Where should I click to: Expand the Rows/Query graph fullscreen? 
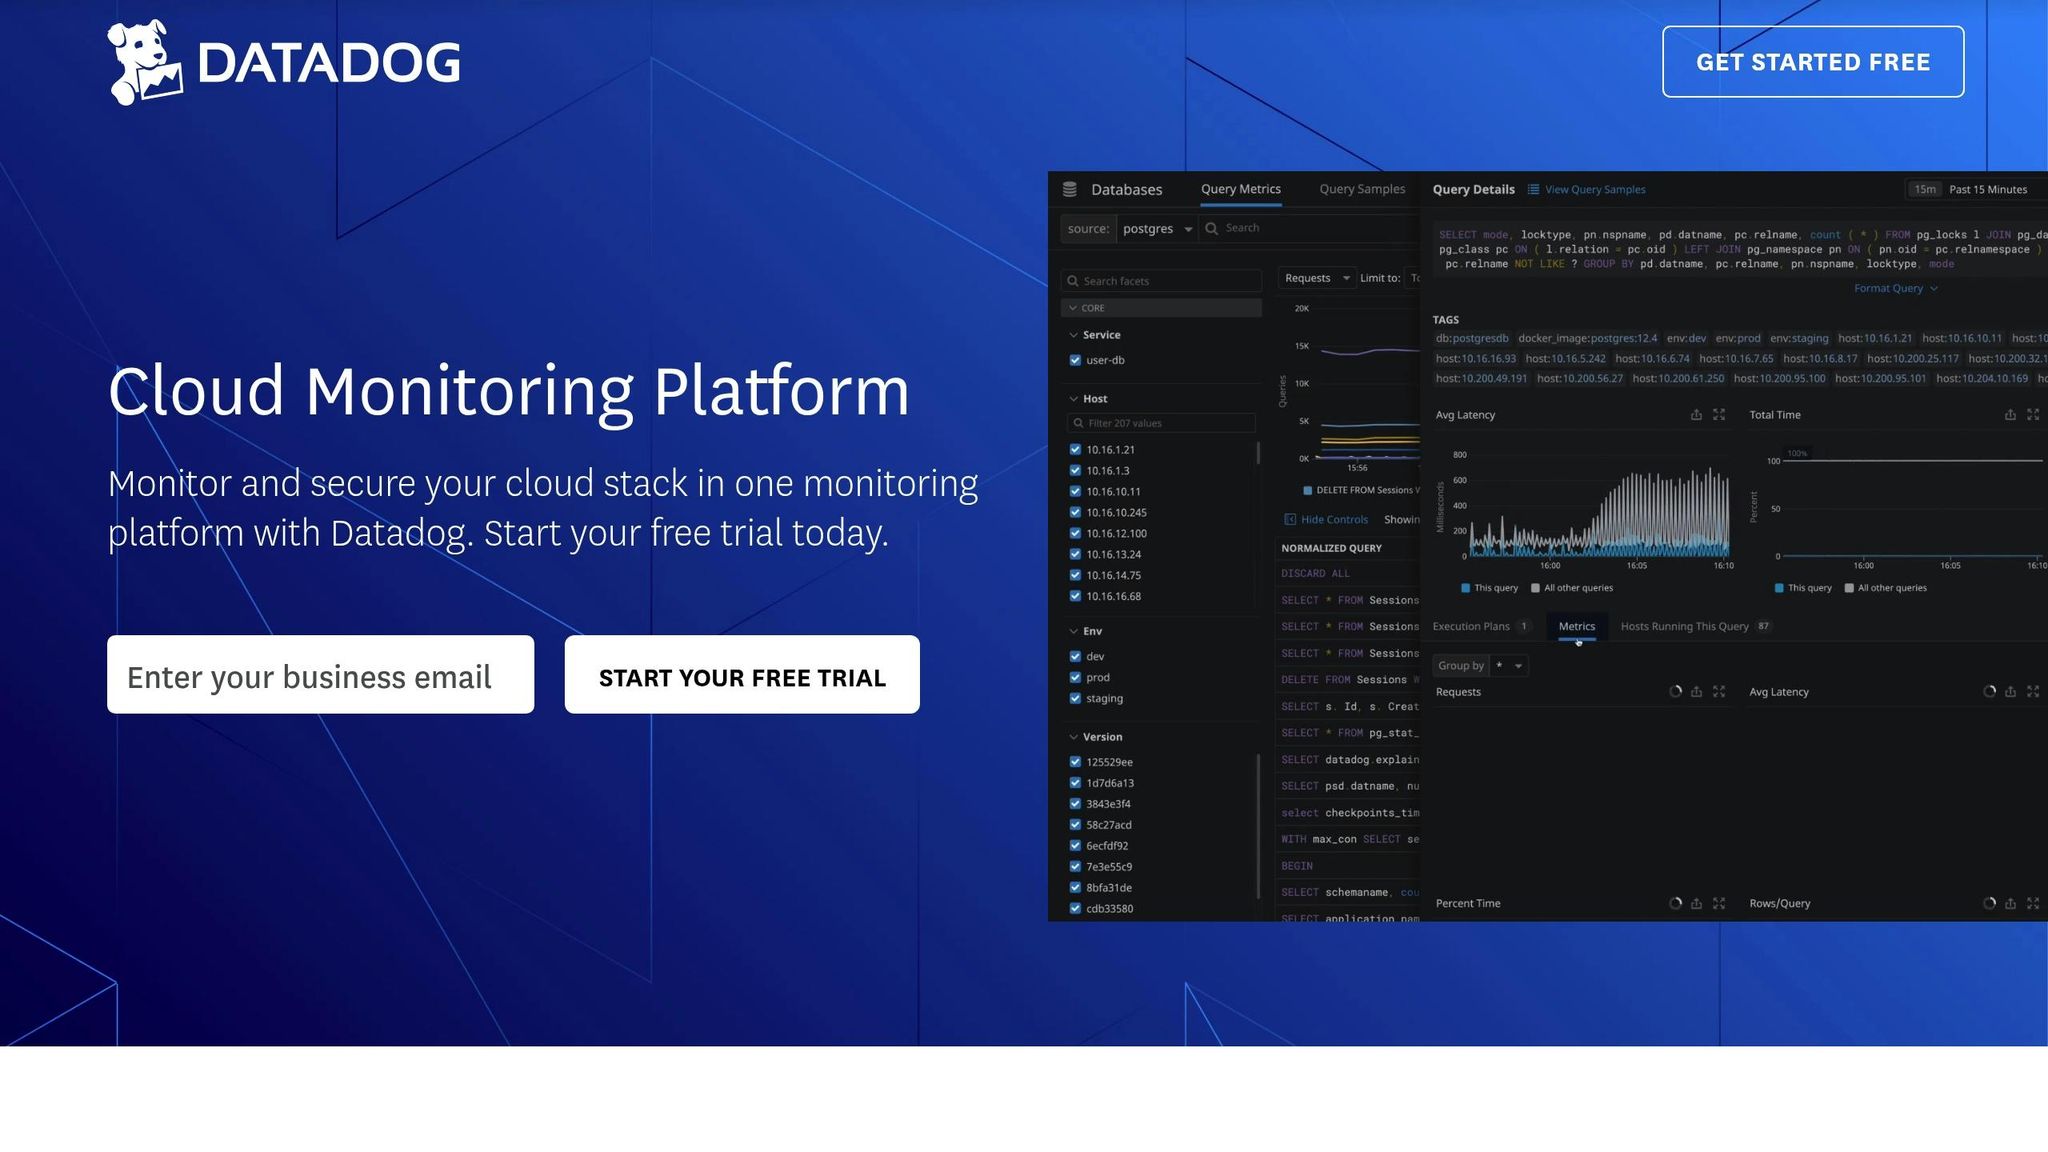pos(2033,904)
